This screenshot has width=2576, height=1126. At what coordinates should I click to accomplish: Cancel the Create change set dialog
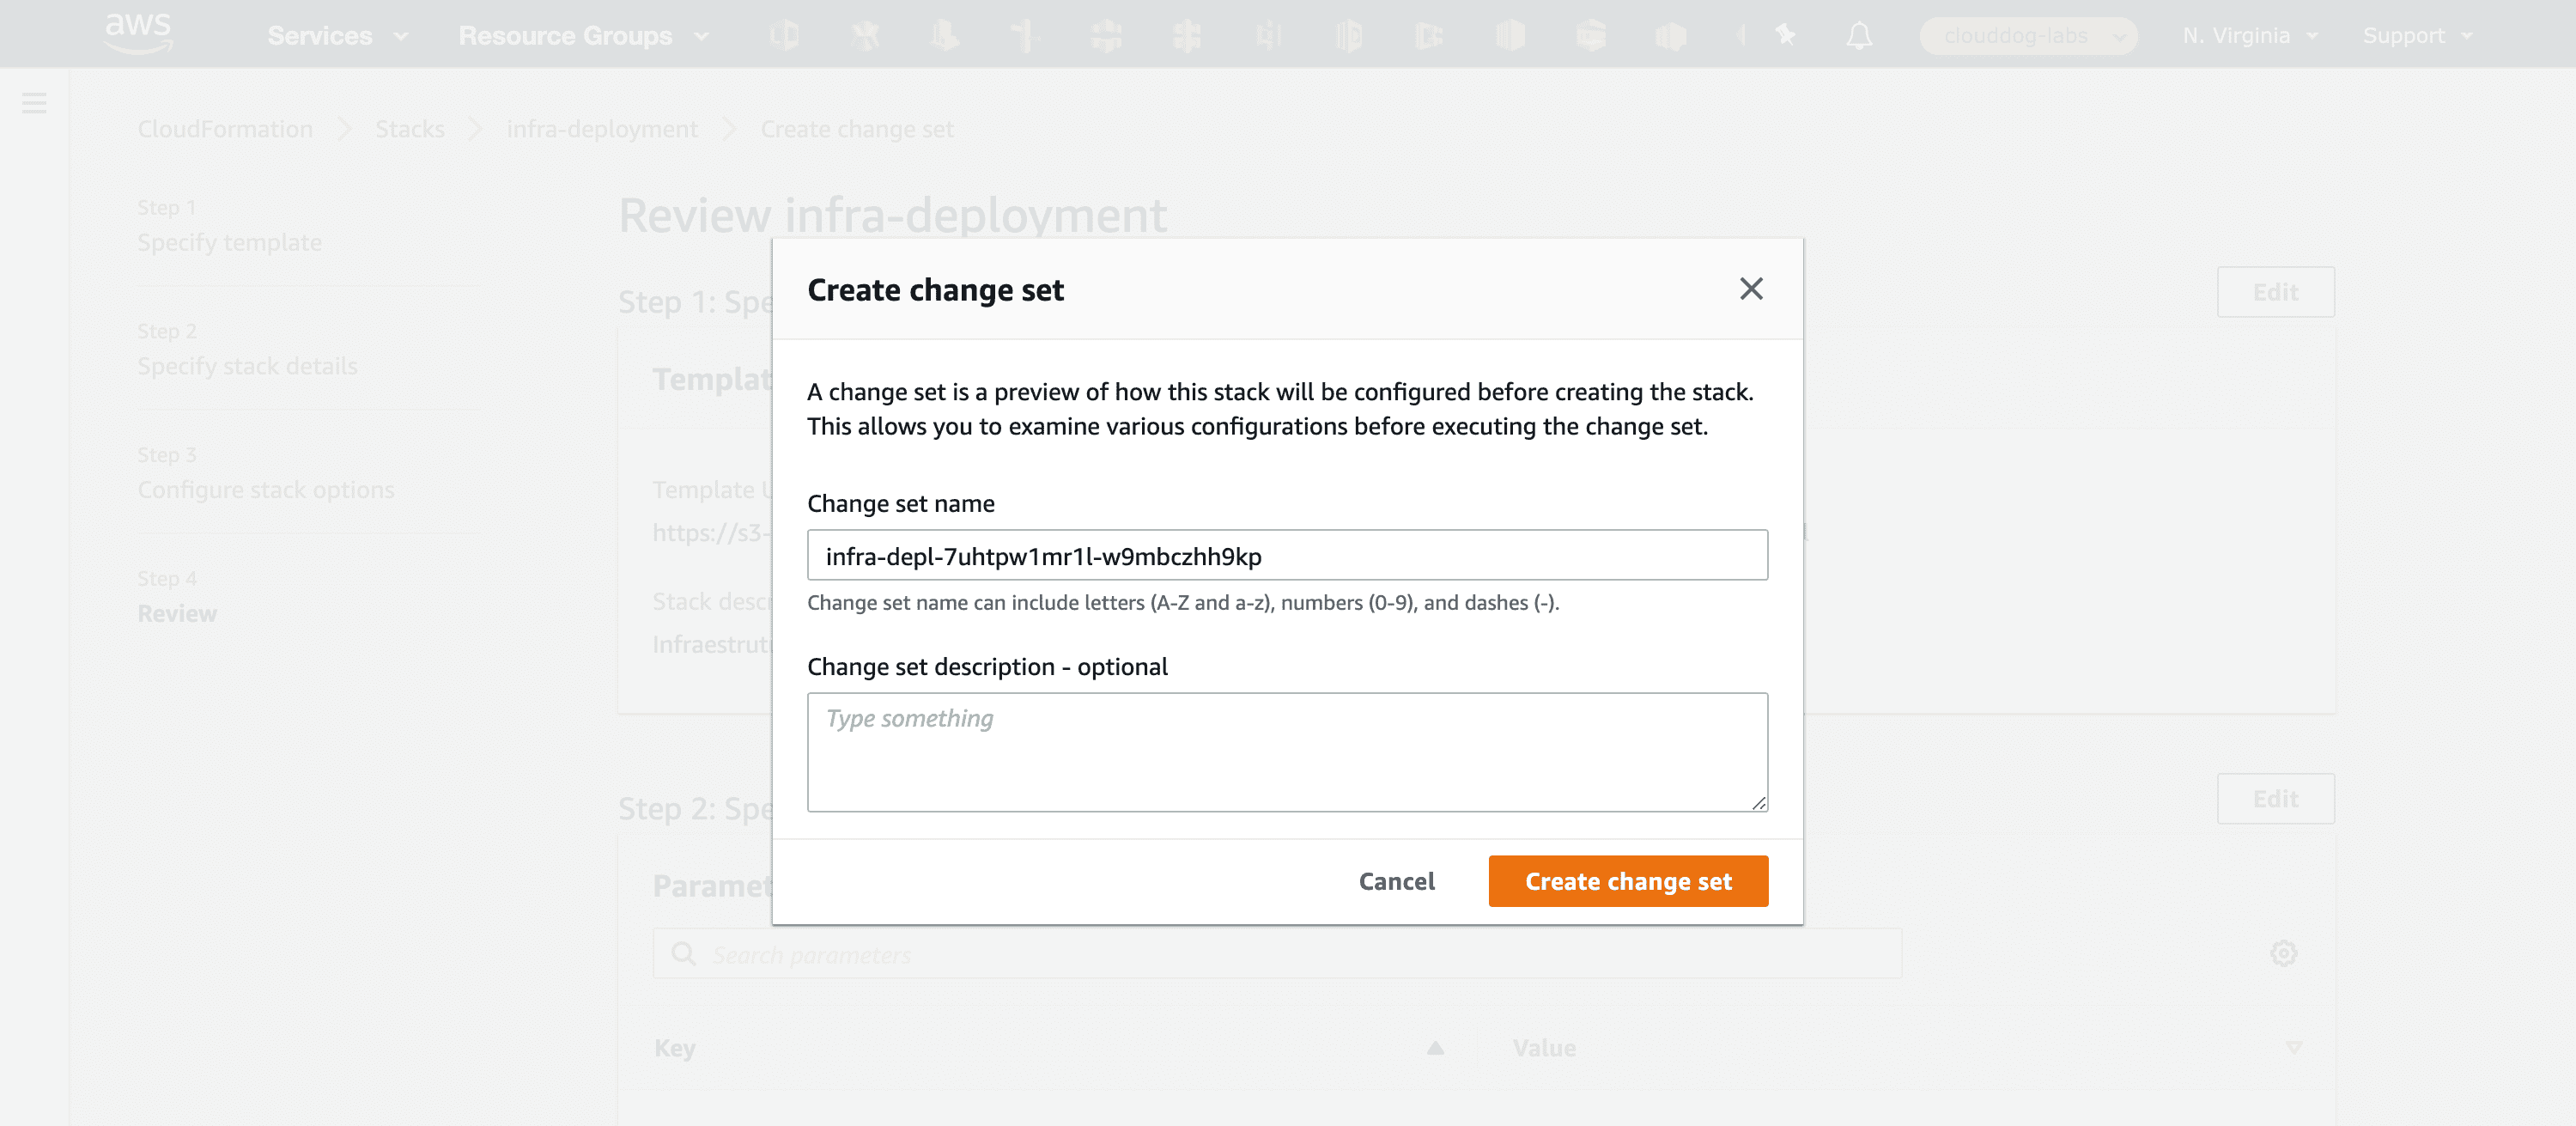click(1396, 881)
